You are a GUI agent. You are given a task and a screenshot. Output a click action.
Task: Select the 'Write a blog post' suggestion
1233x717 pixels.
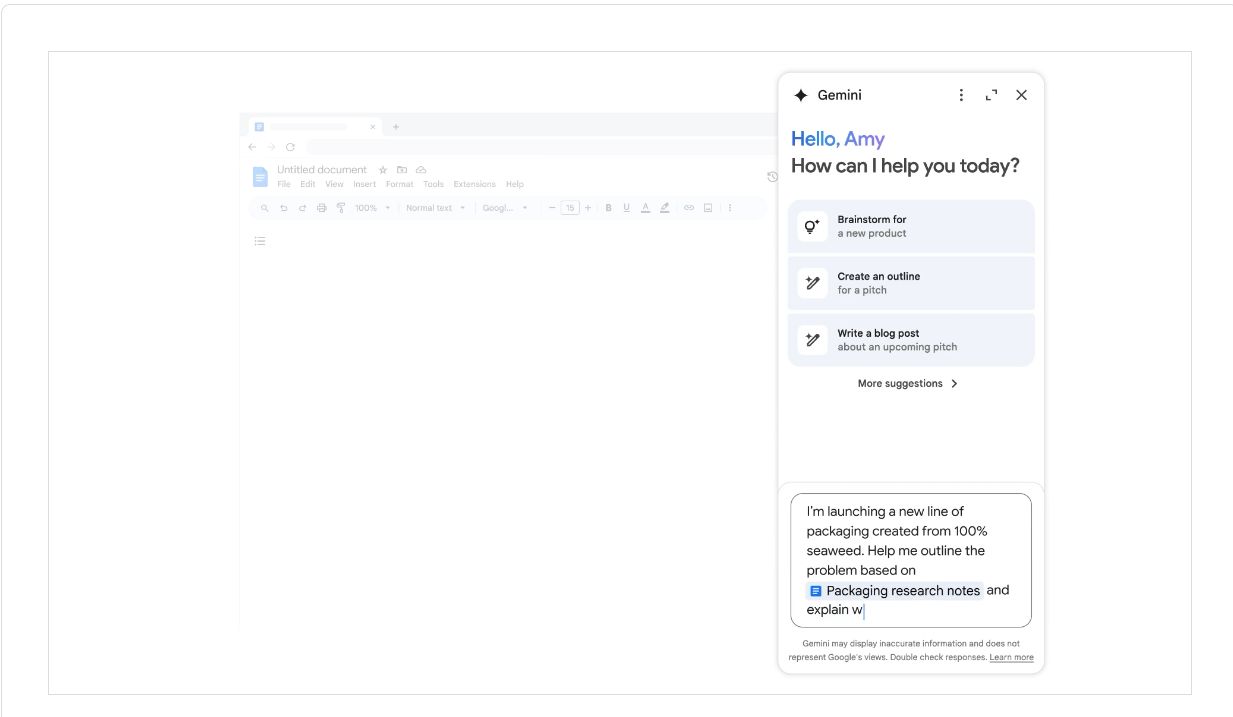pyautogui.click(x=911, y=340)
